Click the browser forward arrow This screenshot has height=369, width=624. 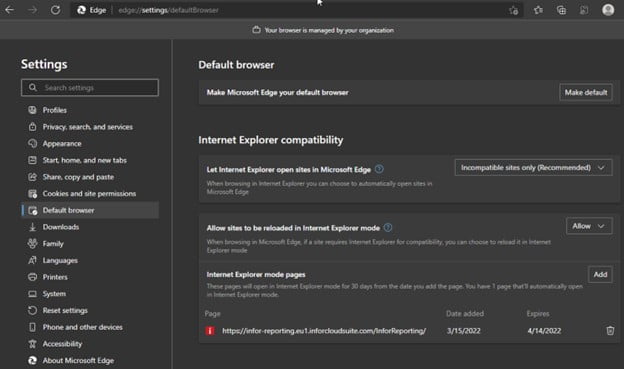pyautogui.click(x=32, y=10)
